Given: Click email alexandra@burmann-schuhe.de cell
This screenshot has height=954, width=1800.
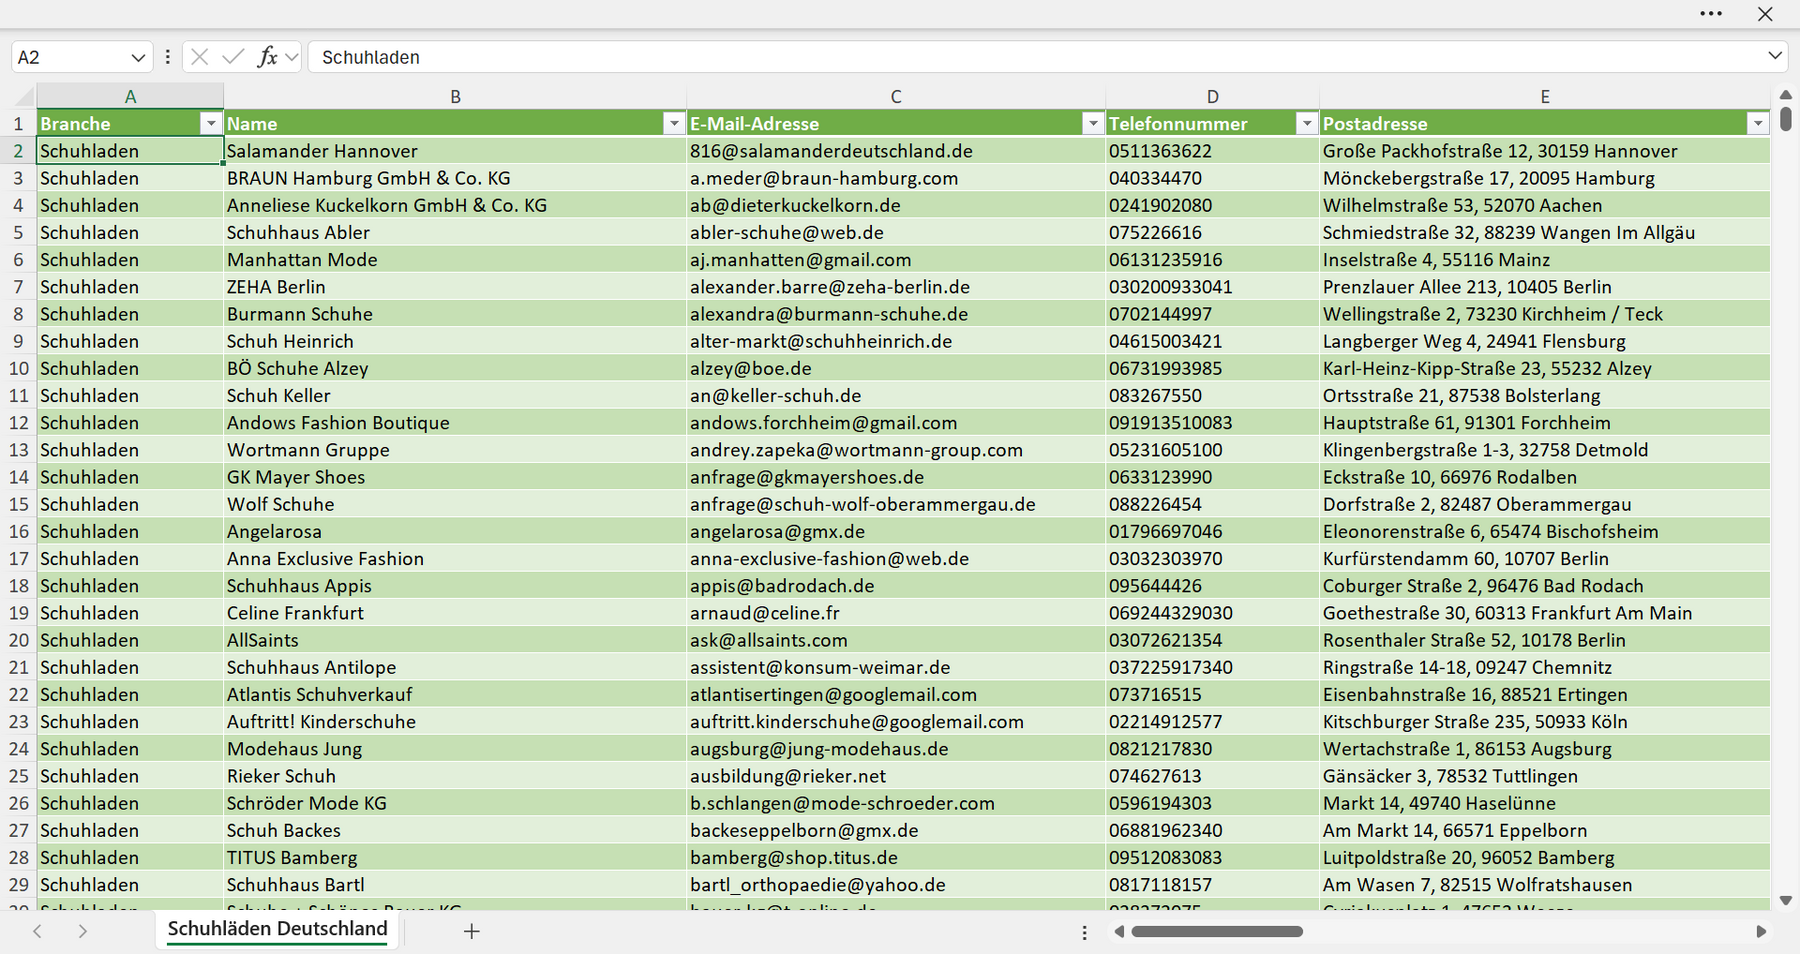Looking at the screenshot, I should [x=896, y=314].
